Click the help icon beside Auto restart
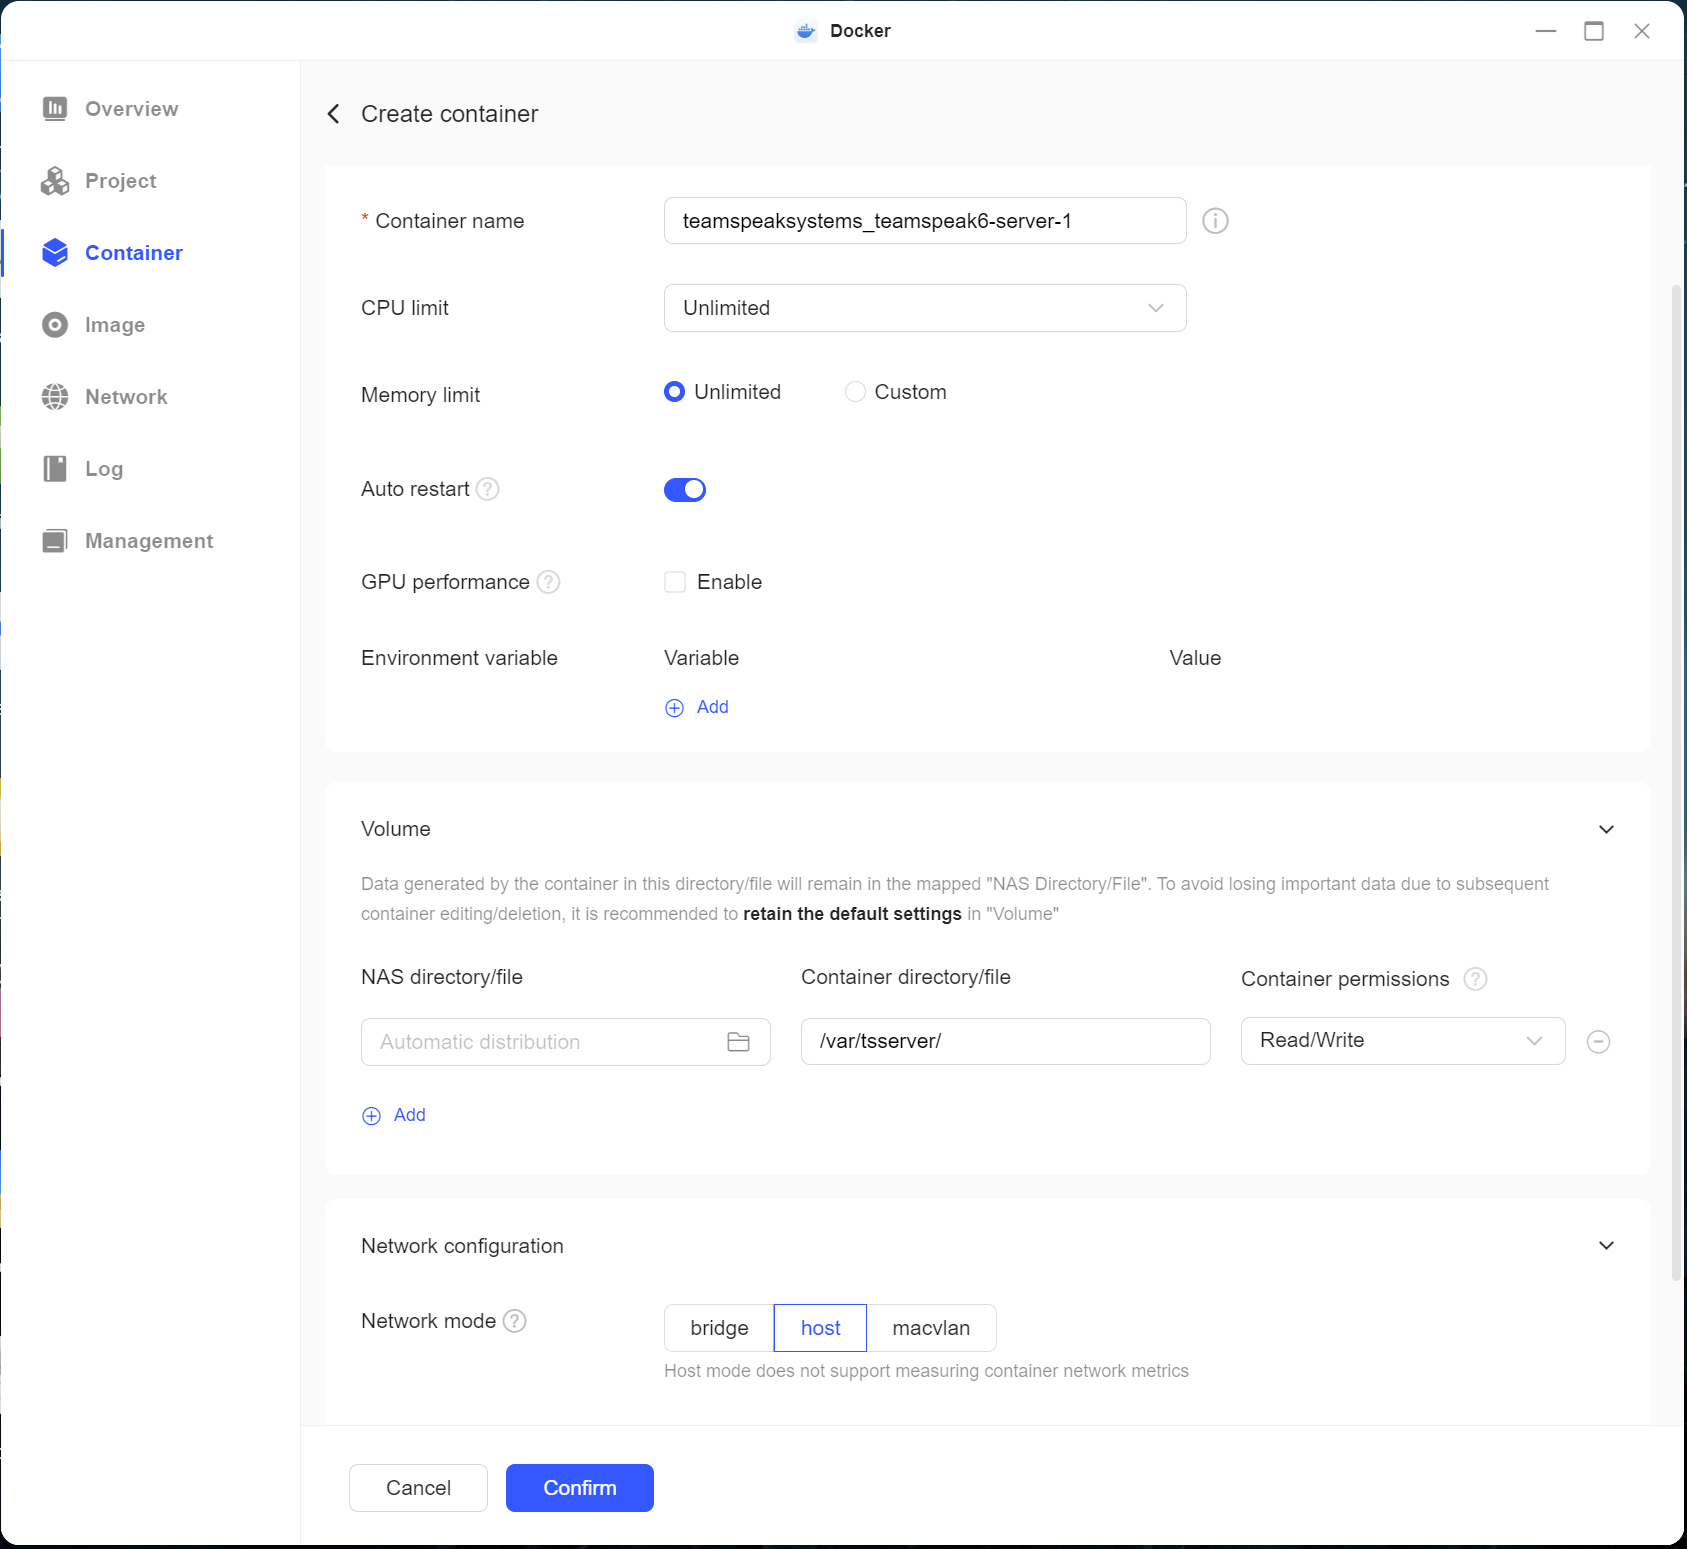Viewport: 1687px width, 1549px height. click(x=487, y=489)
